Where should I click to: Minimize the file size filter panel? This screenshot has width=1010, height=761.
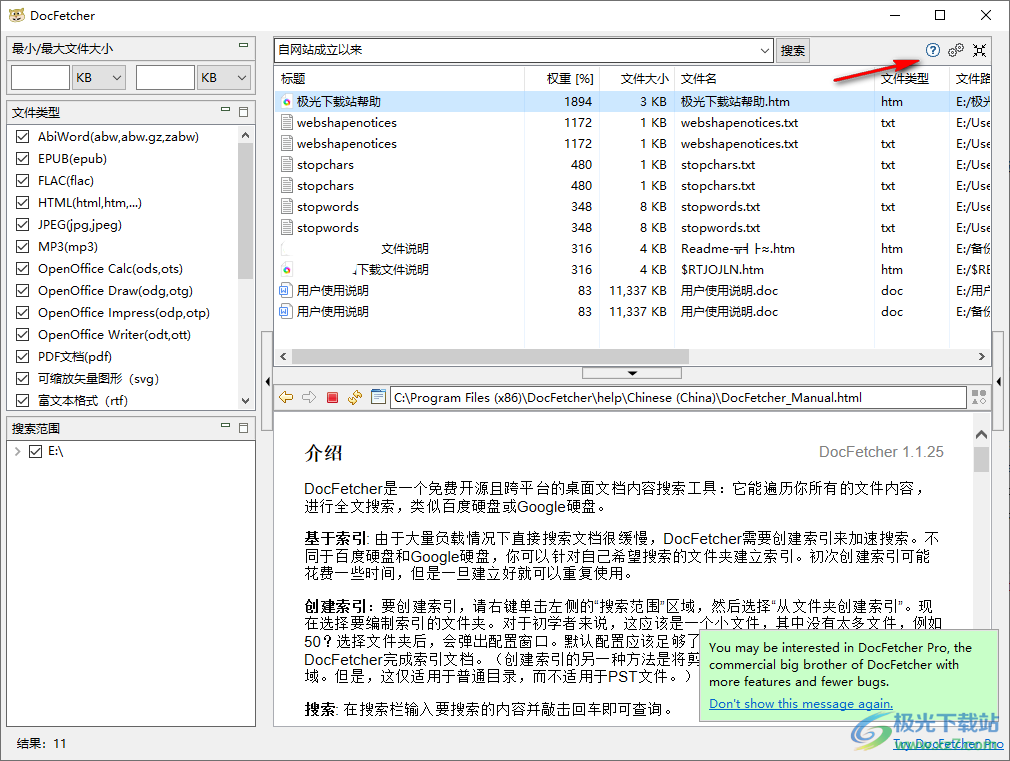click(243, 45)
